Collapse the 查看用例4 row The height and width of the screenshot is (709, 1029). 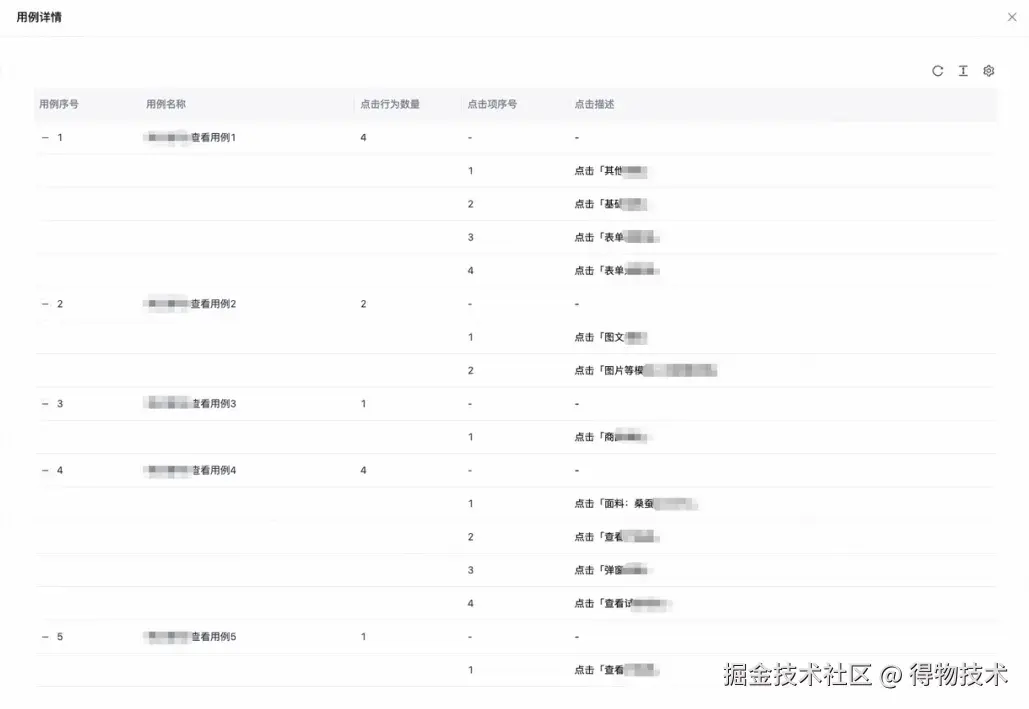[x=44, y=470]
